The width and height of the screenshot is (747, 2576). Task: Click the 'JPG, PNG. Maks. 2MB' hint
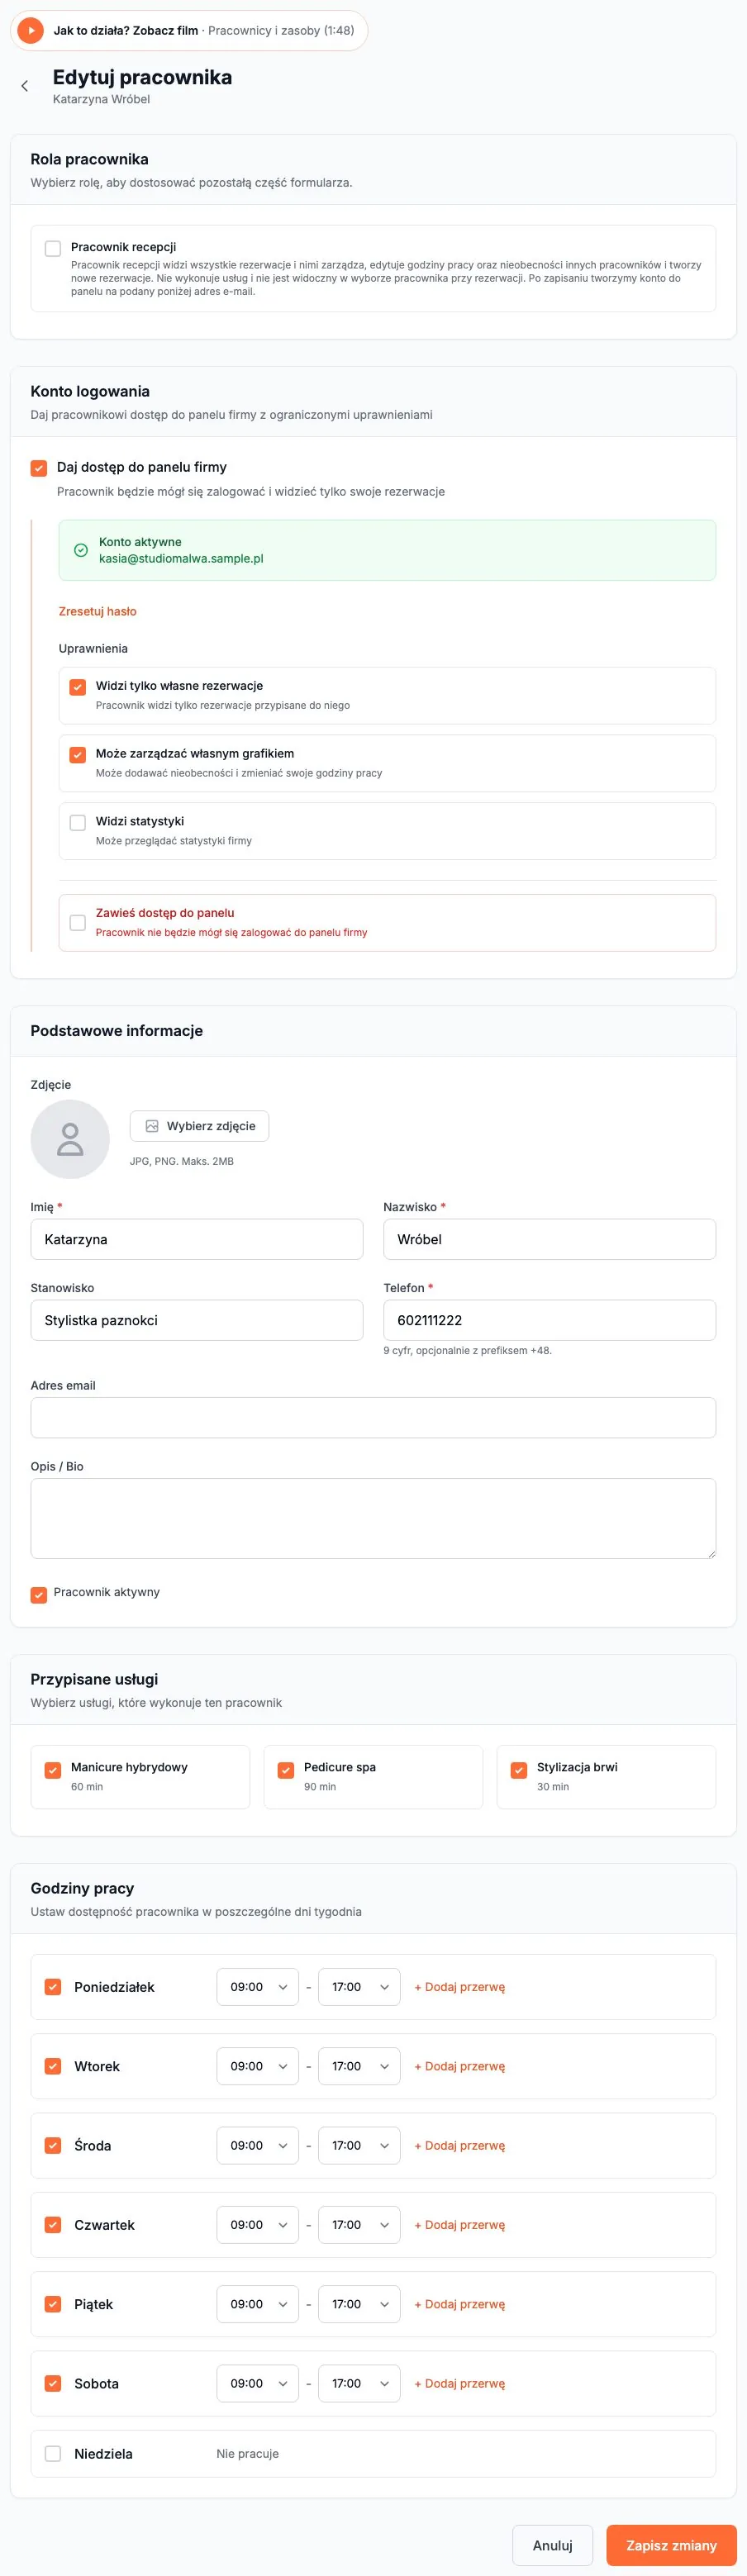tap(182, 1161)
